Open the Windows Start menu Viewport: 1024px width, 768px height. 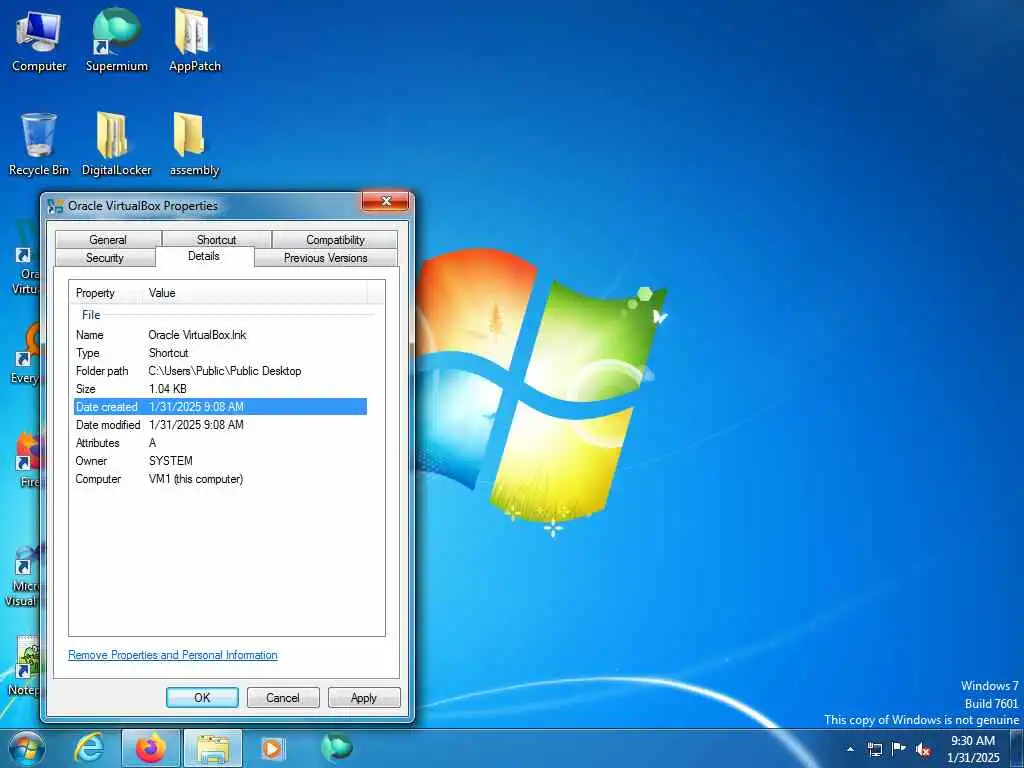(x=26, y=748)
